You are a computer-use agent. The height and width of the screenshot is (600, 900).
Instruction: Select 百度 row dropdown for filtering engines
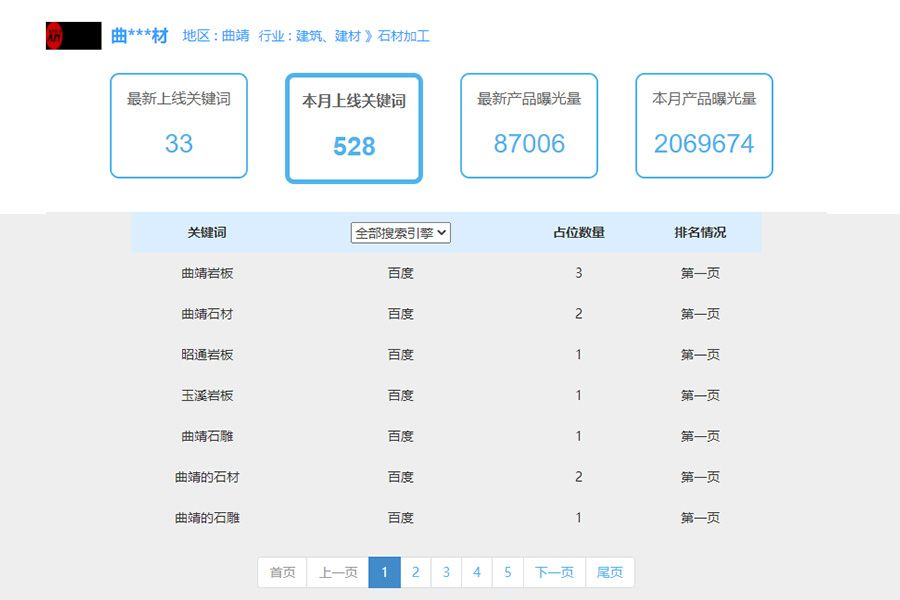click(400, 232)
